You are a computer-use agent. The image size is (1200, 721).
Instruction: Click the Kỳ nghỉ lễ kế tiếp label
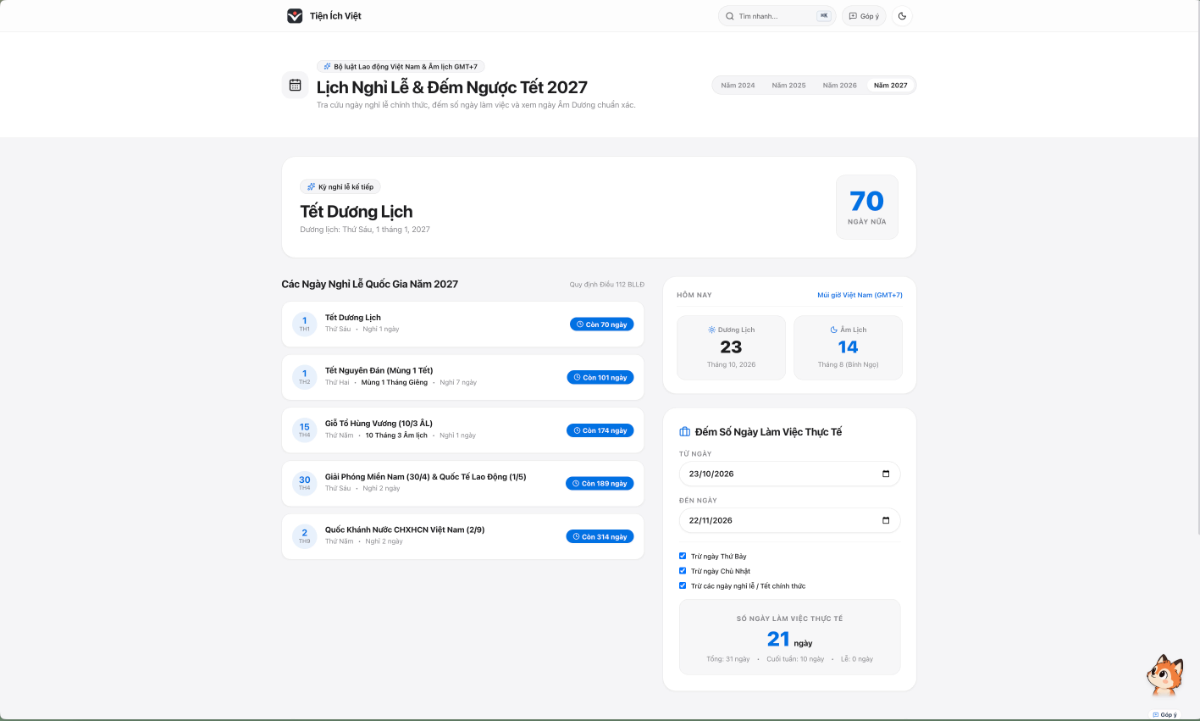point(340,187)
